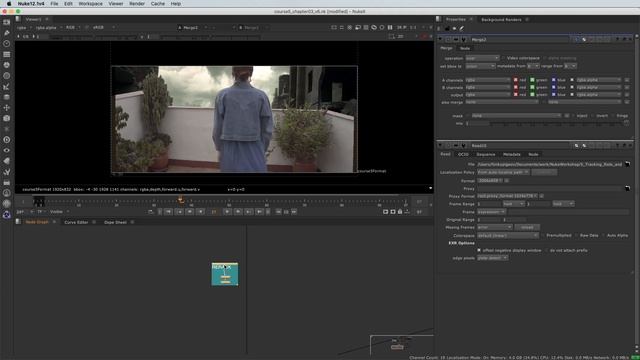Viewport: 640px width, 360px height.
Task: Open the Cache menu
Action: [158, 4]
